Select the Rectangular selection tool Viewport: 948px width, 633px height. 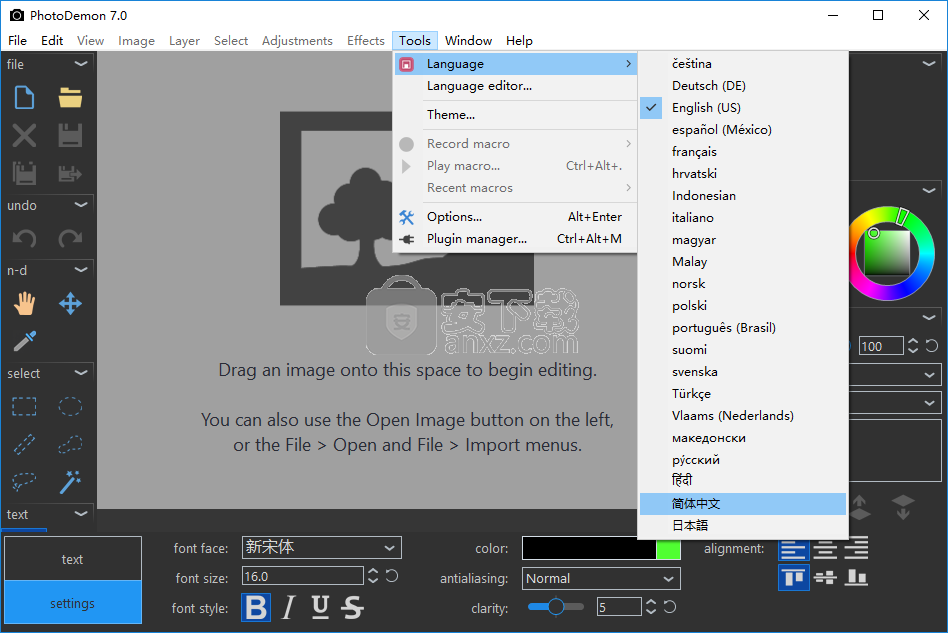24,407
